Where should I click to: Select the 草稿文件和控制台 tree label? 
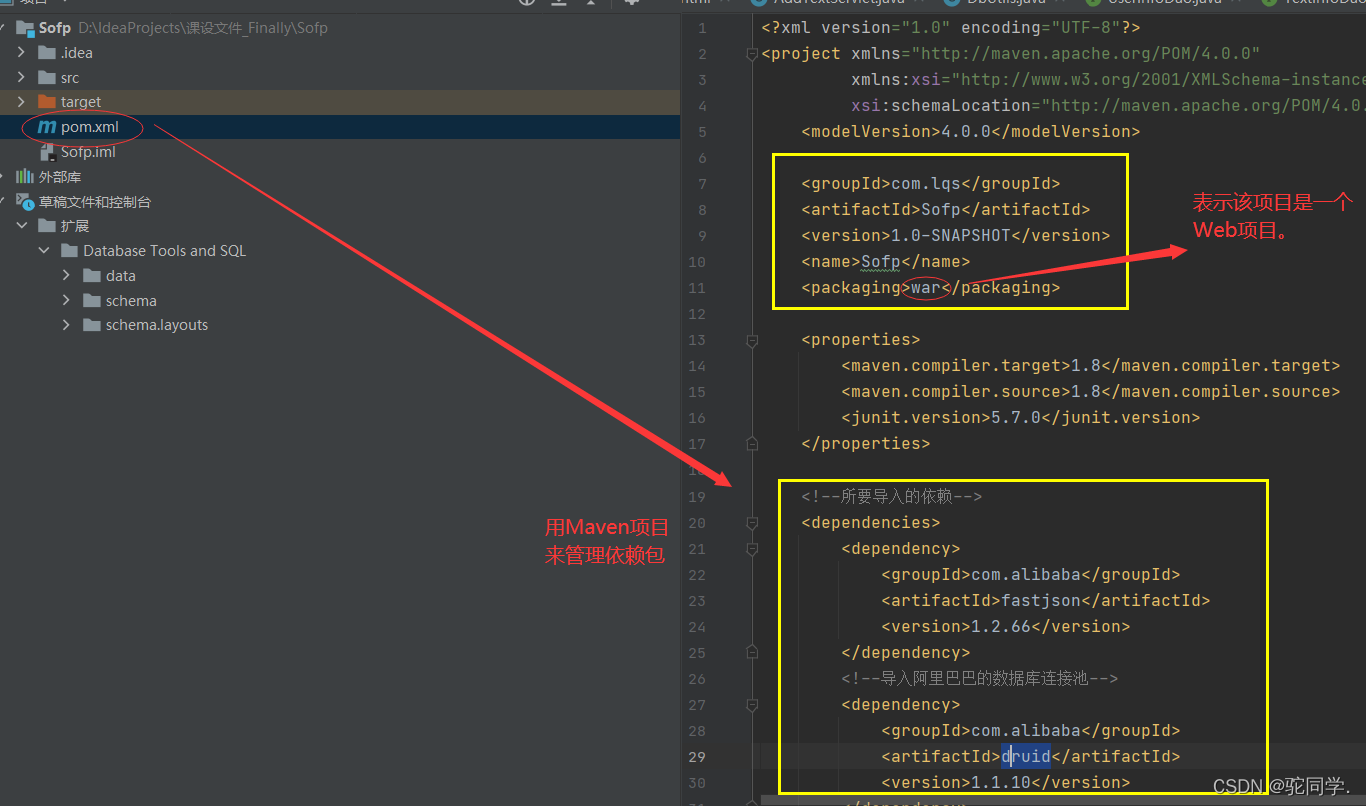95,202
